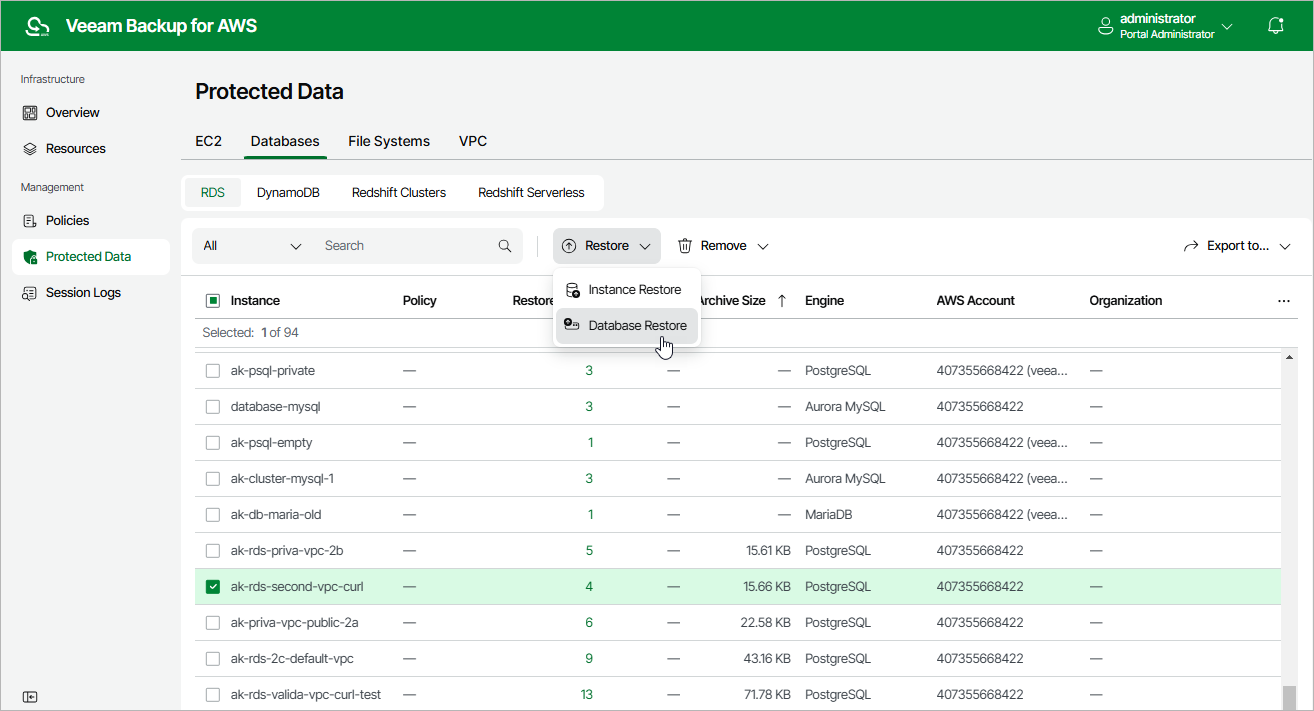
Task: Check the ak-cluster-mysql-1 row checkbox
Action: pos(213,479)
